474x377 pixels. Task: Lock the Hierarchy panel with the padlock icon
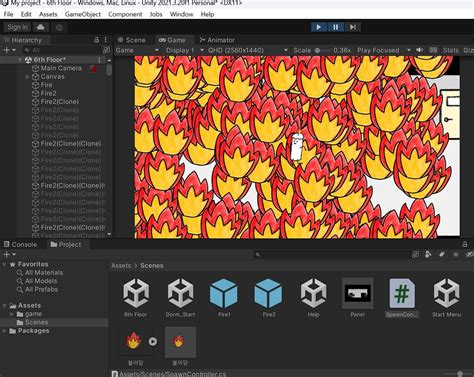(96, 40)
